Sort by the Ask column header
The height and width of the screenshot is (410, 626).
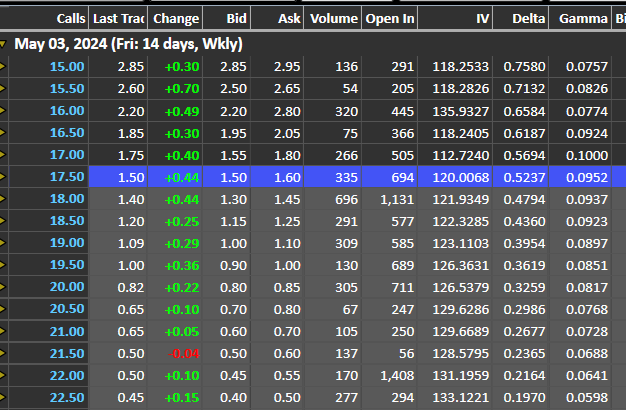277,18
